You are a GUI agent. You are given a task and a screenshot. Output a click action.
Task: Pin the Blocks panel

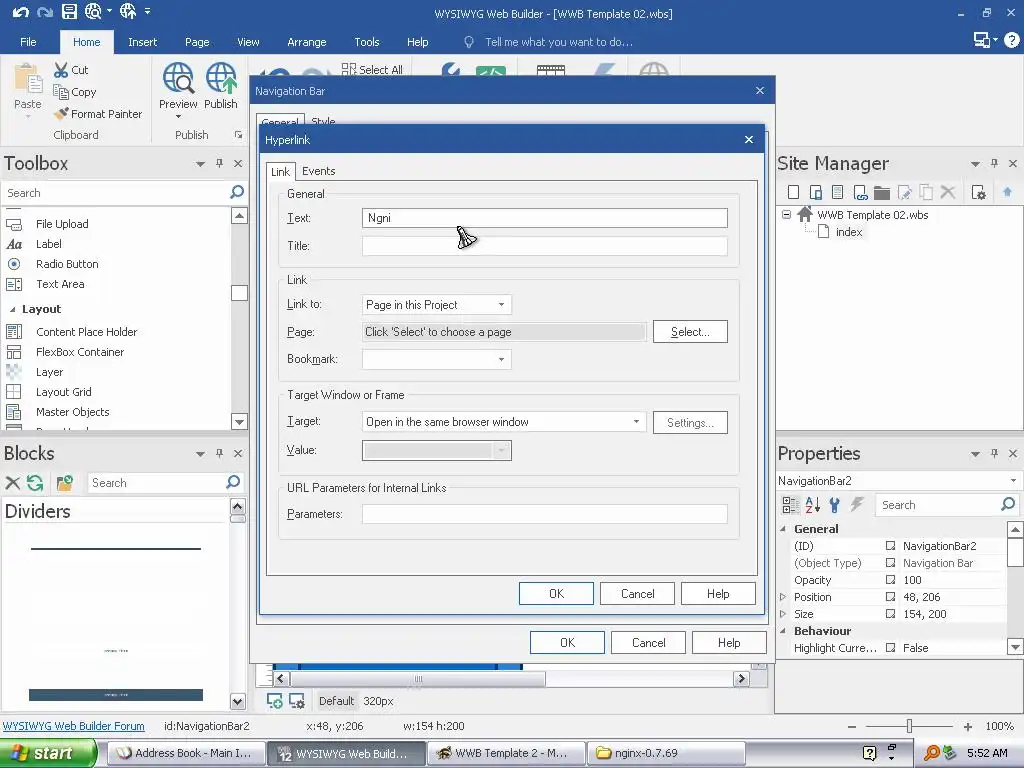pyautogui.click(x=219, y=453)
